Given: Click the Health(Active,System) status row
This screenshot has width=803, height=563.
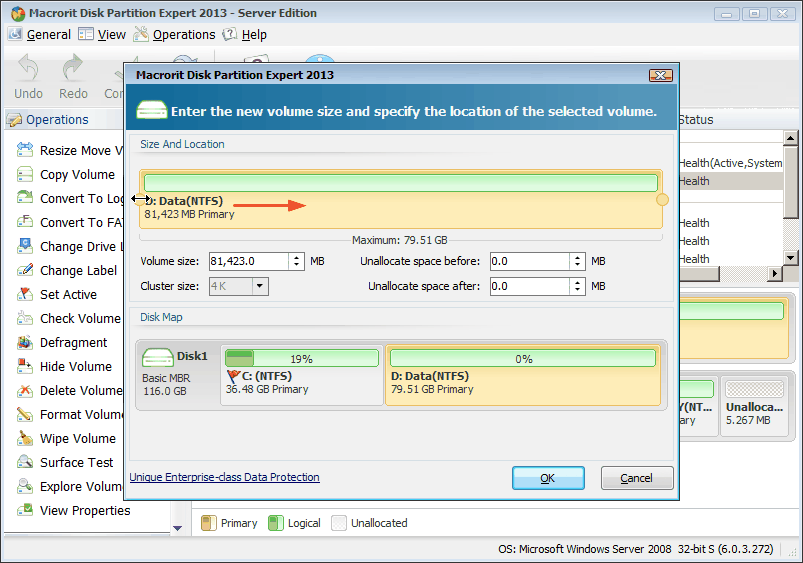Looking at the screenshot, I should (x=731, y=163).
